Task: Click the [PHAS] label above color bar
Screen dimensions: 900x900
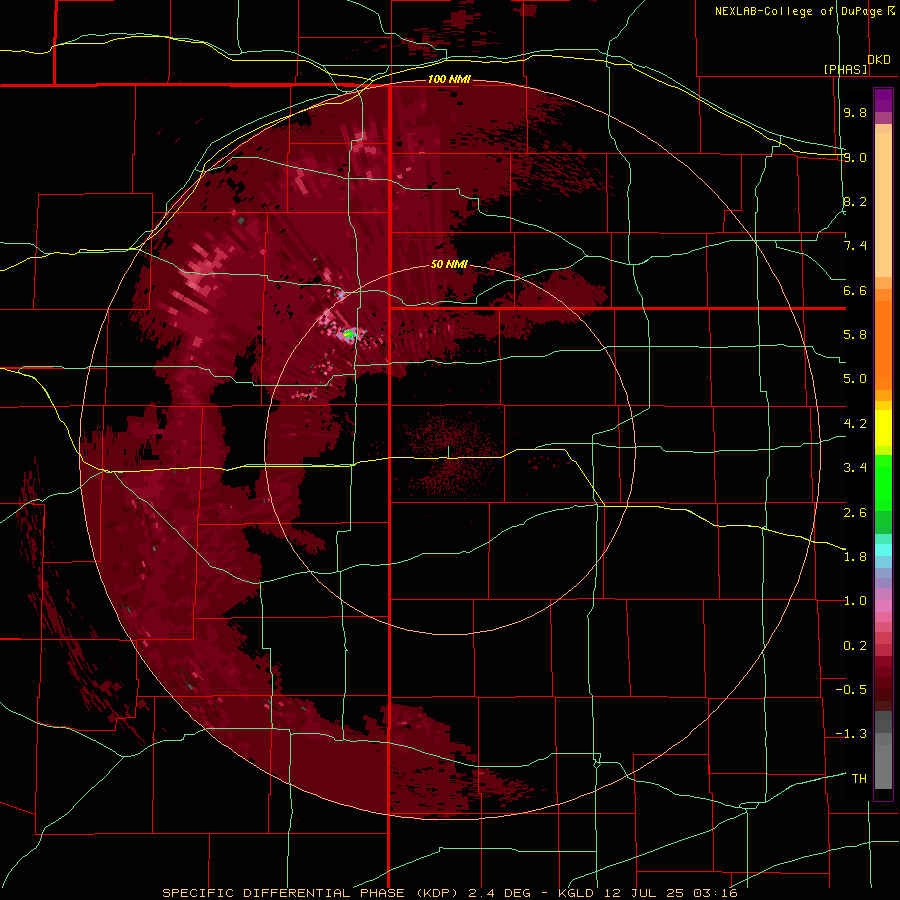Action: 845,69
